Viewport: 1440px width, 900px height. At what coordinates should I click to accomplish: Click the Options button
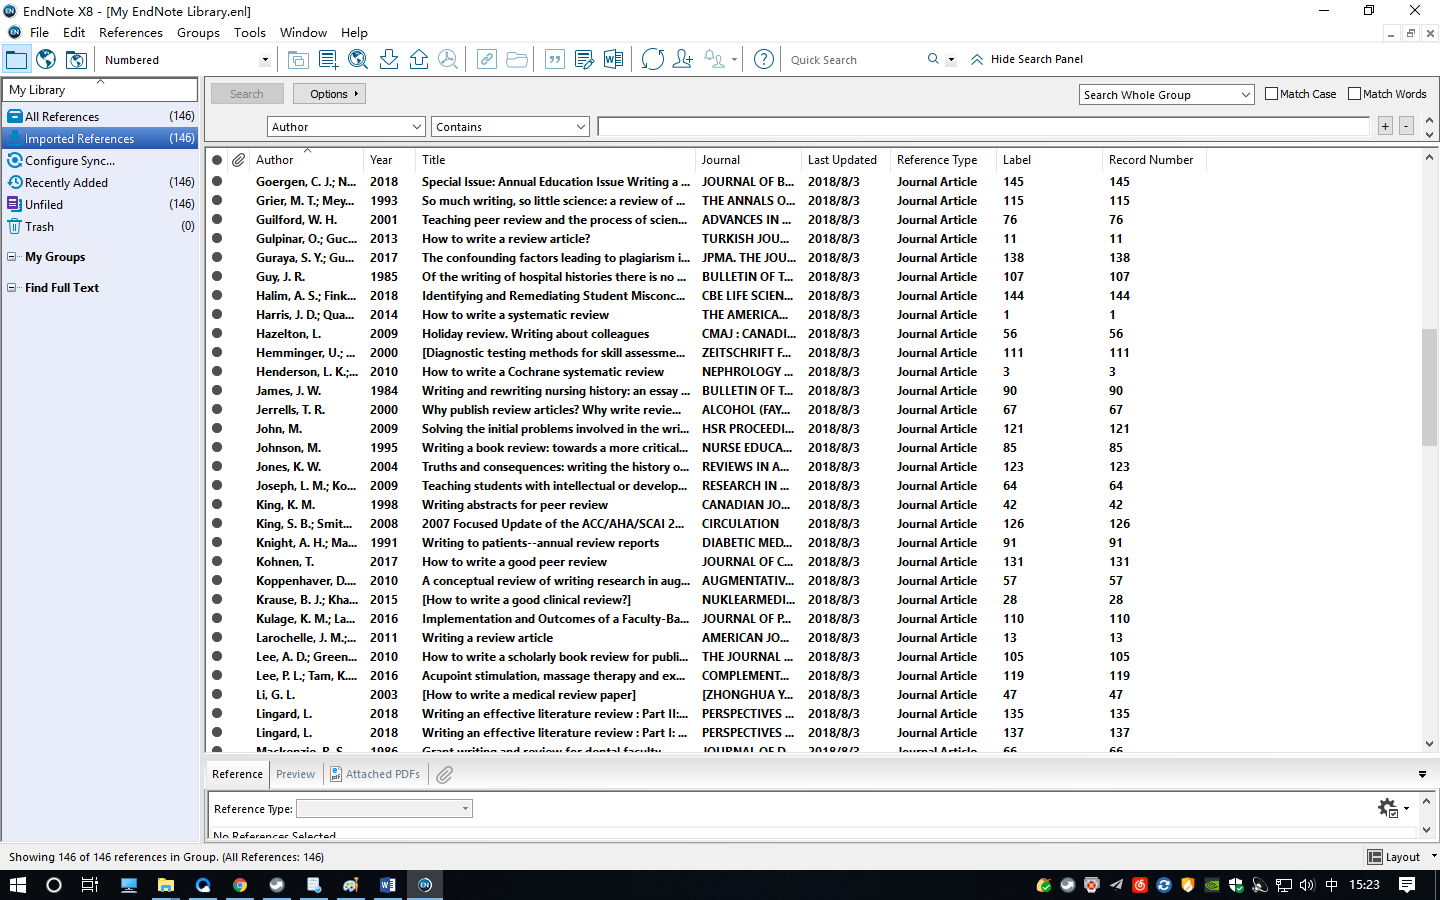click(330, 94)
